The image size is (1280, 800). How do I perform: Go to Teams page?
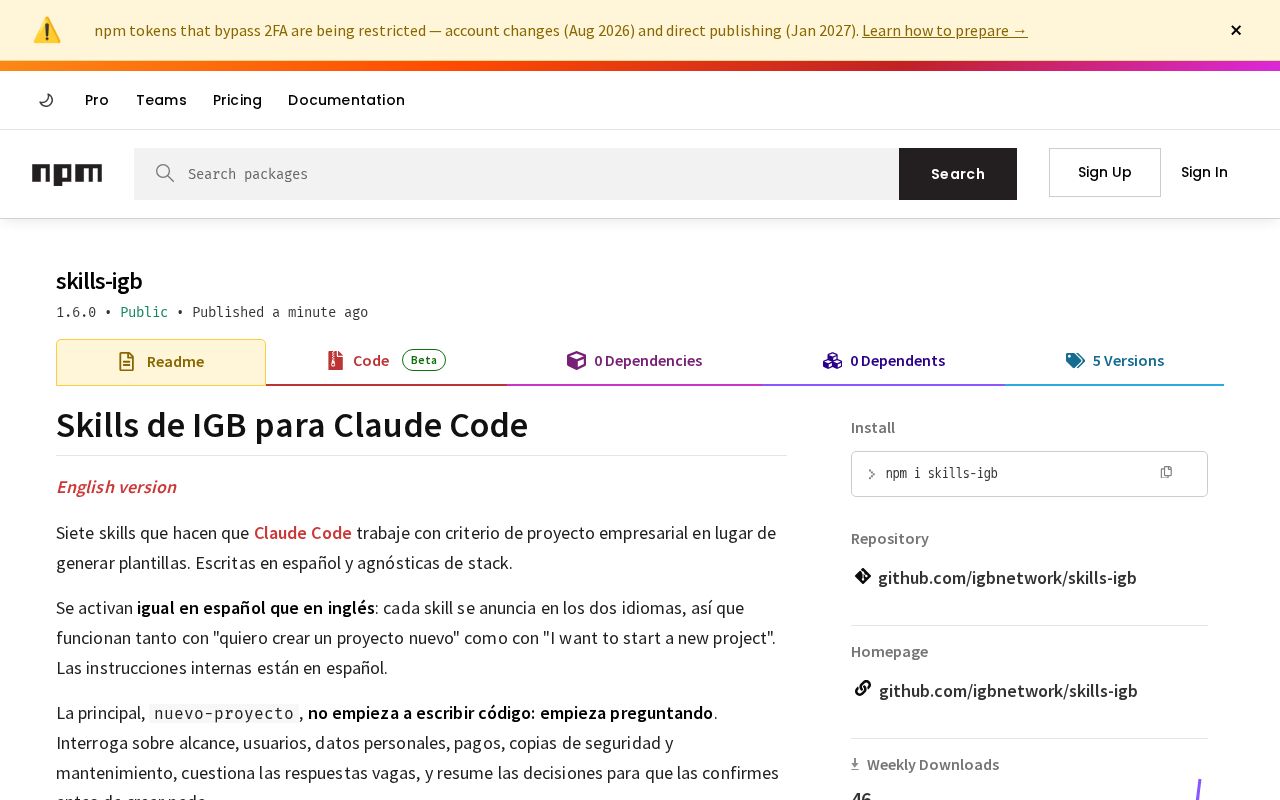coord(161,100)
